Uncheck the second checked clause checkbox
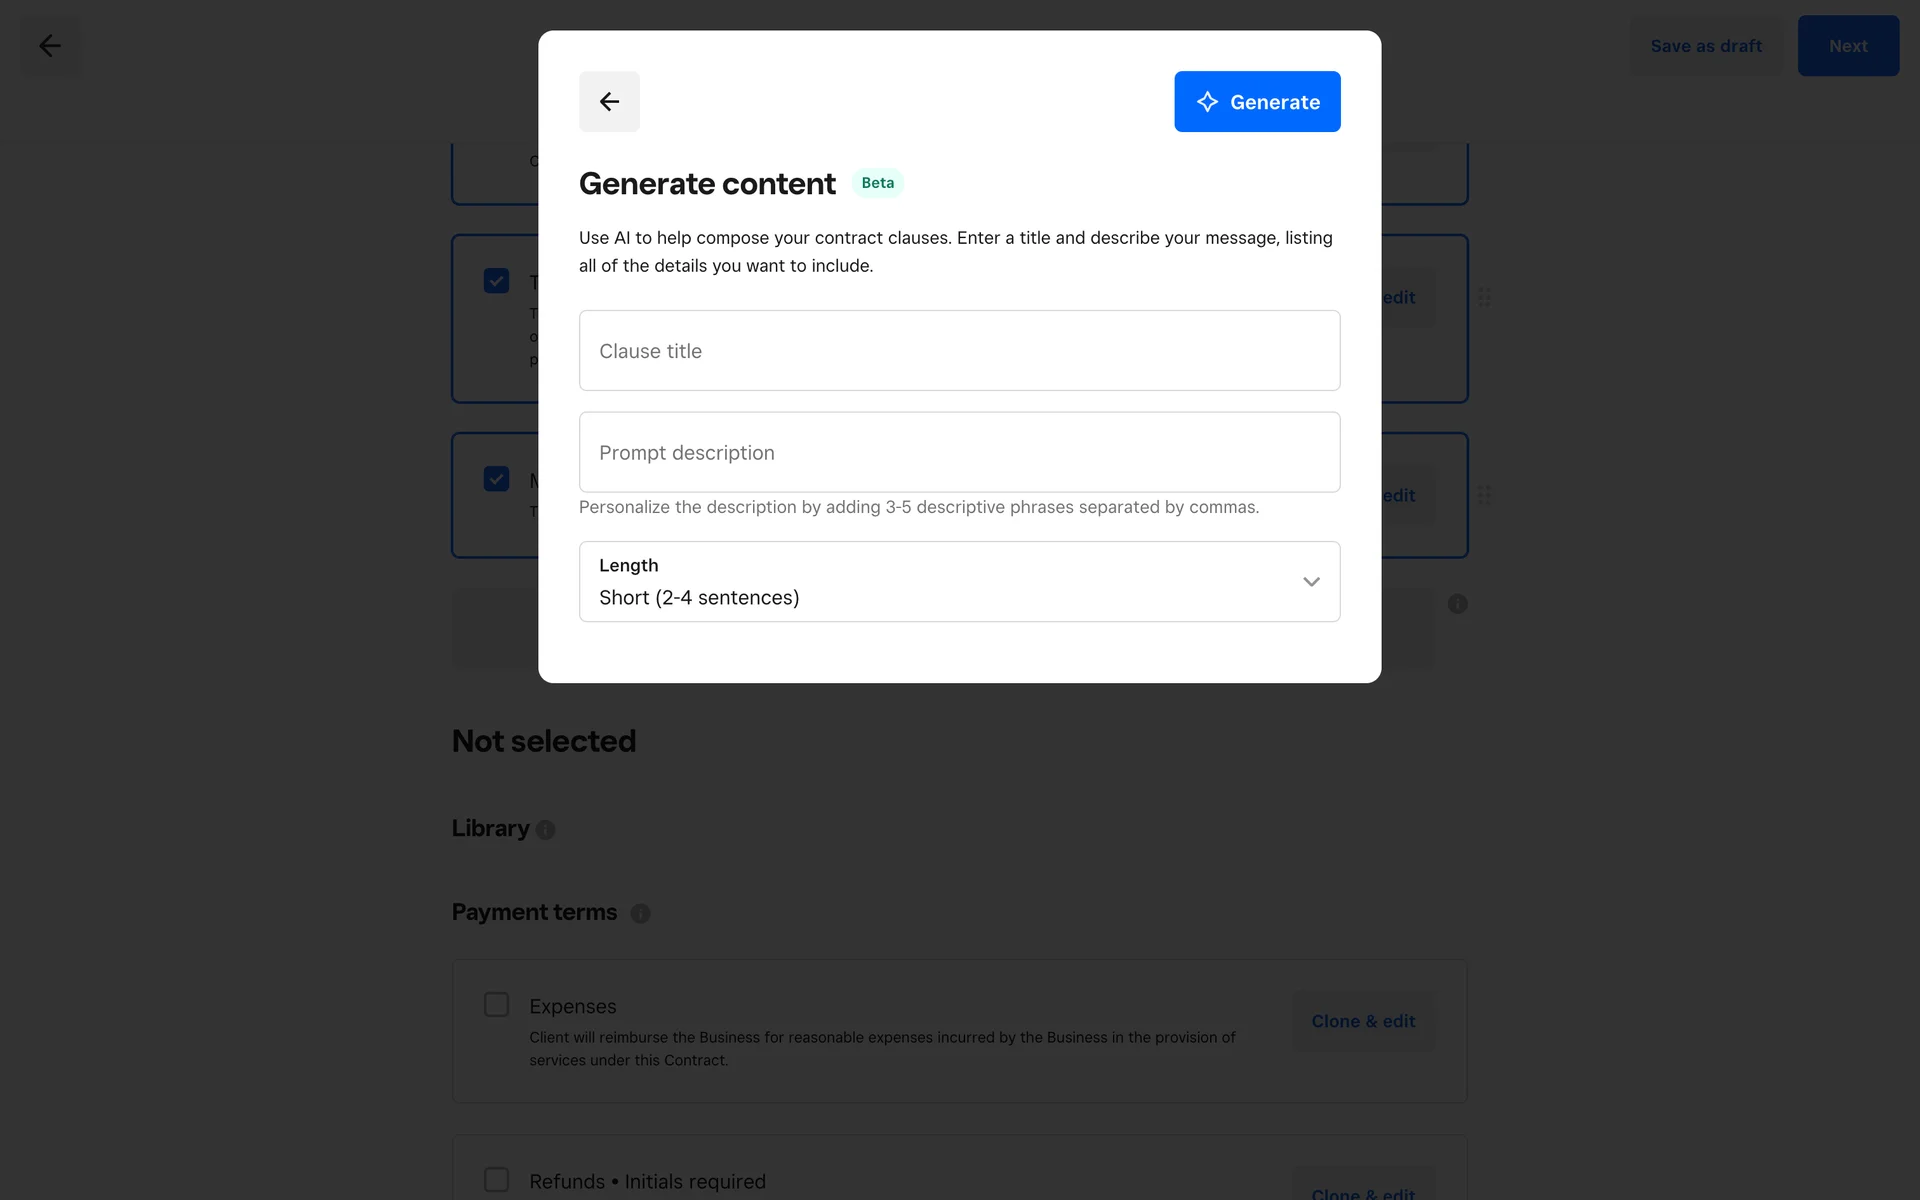This screenshot has width=1920, height=1200. click(496, 479)
